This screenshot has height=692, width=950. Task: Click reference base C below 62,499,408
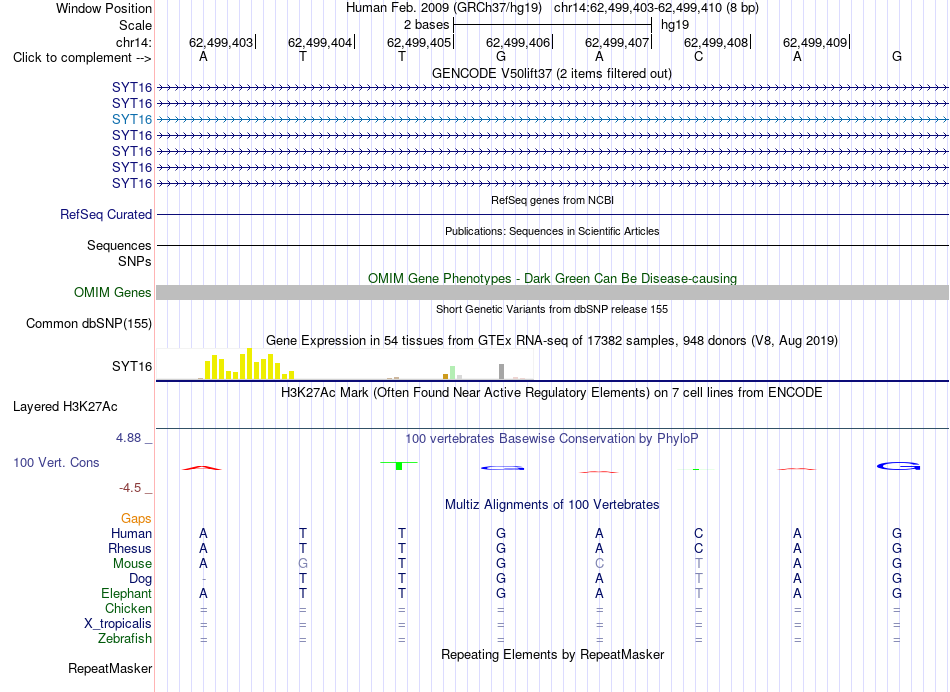pyautogui.click(x=699, y=57)
